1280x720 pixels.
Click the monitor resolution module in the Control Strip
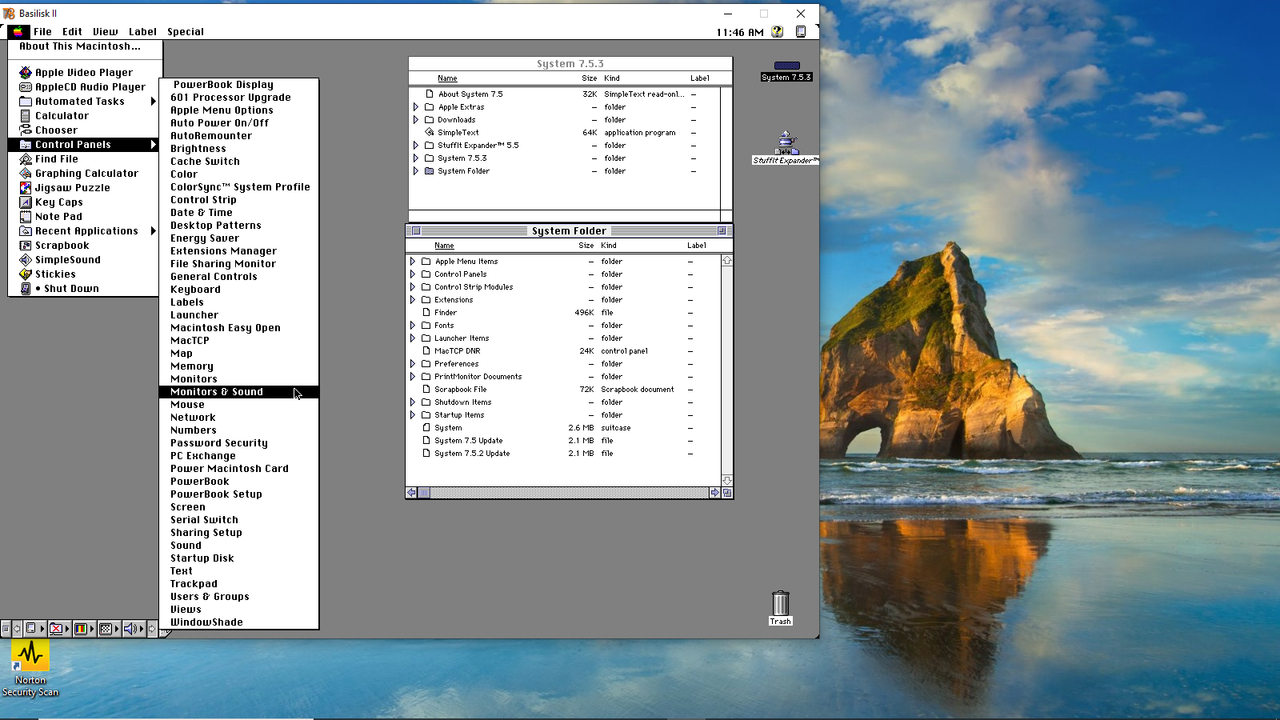109,628
